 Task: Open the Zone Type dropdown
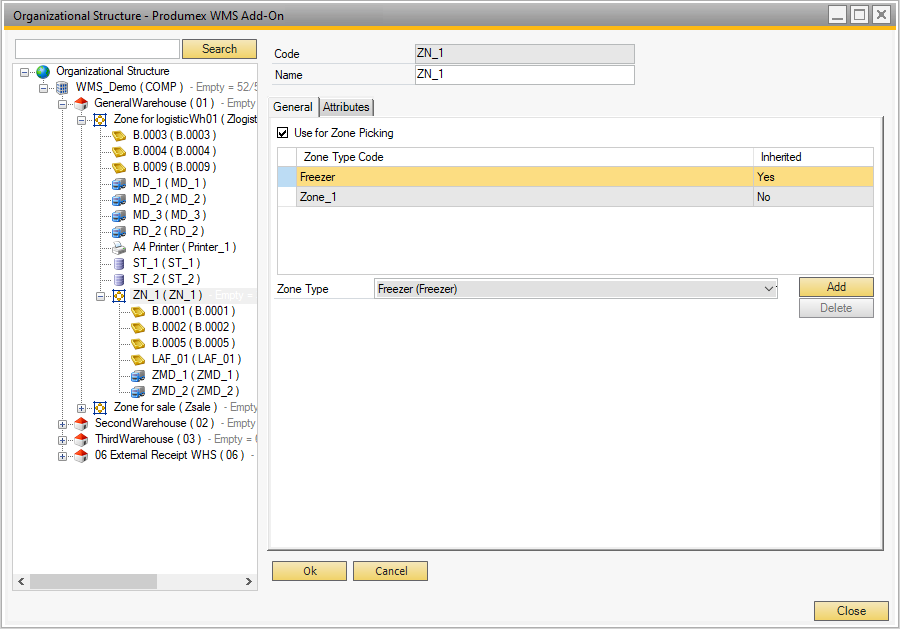click(x=769, y=289)
